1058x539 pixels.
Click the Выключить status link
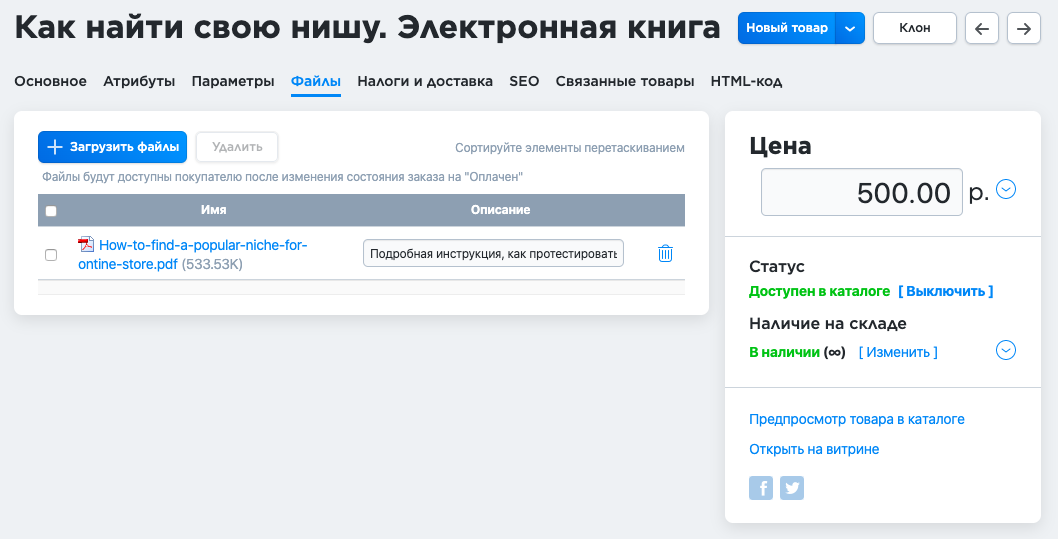pos(945,291)
